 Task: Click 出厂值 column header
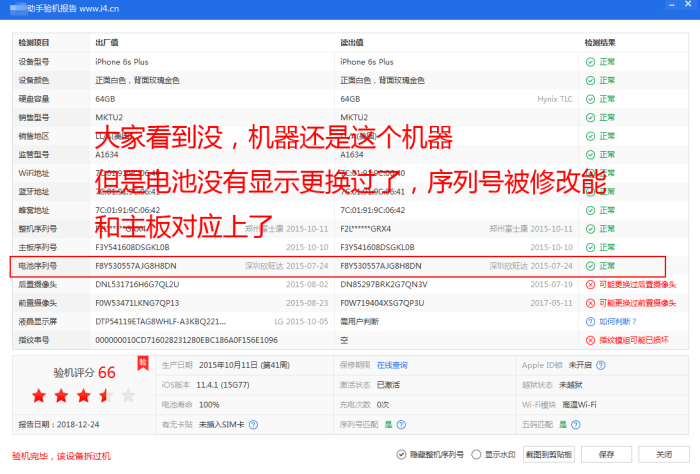coord(107,43)
